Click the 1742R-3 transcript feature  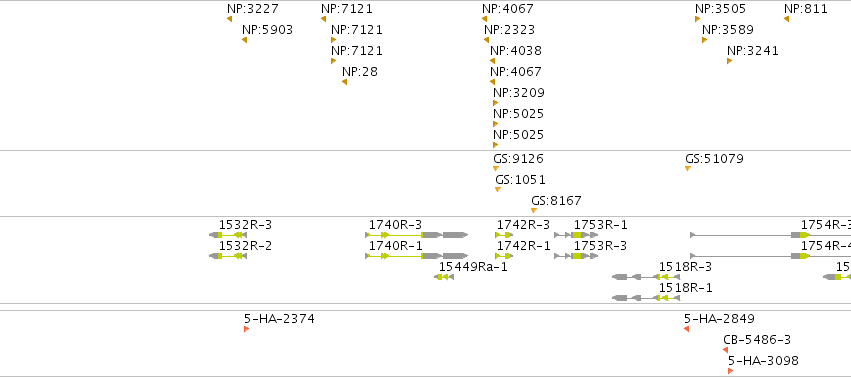coord(504,235)
